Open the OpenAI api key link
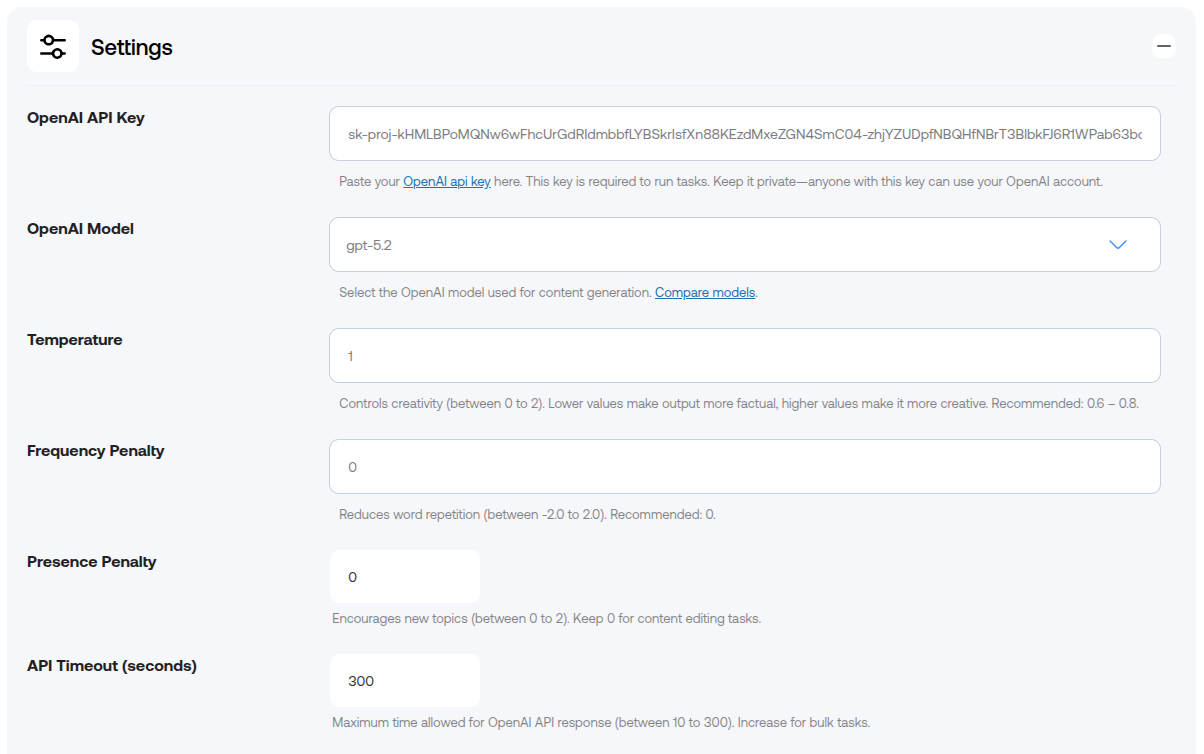 tap(446, 181)
